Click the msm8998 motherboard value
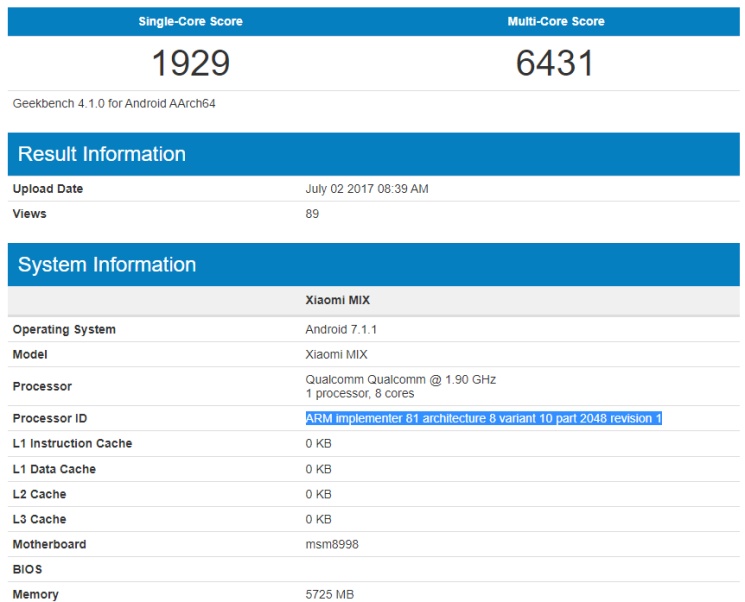Viewport: 745px width, 602px height. pos(331,544)
